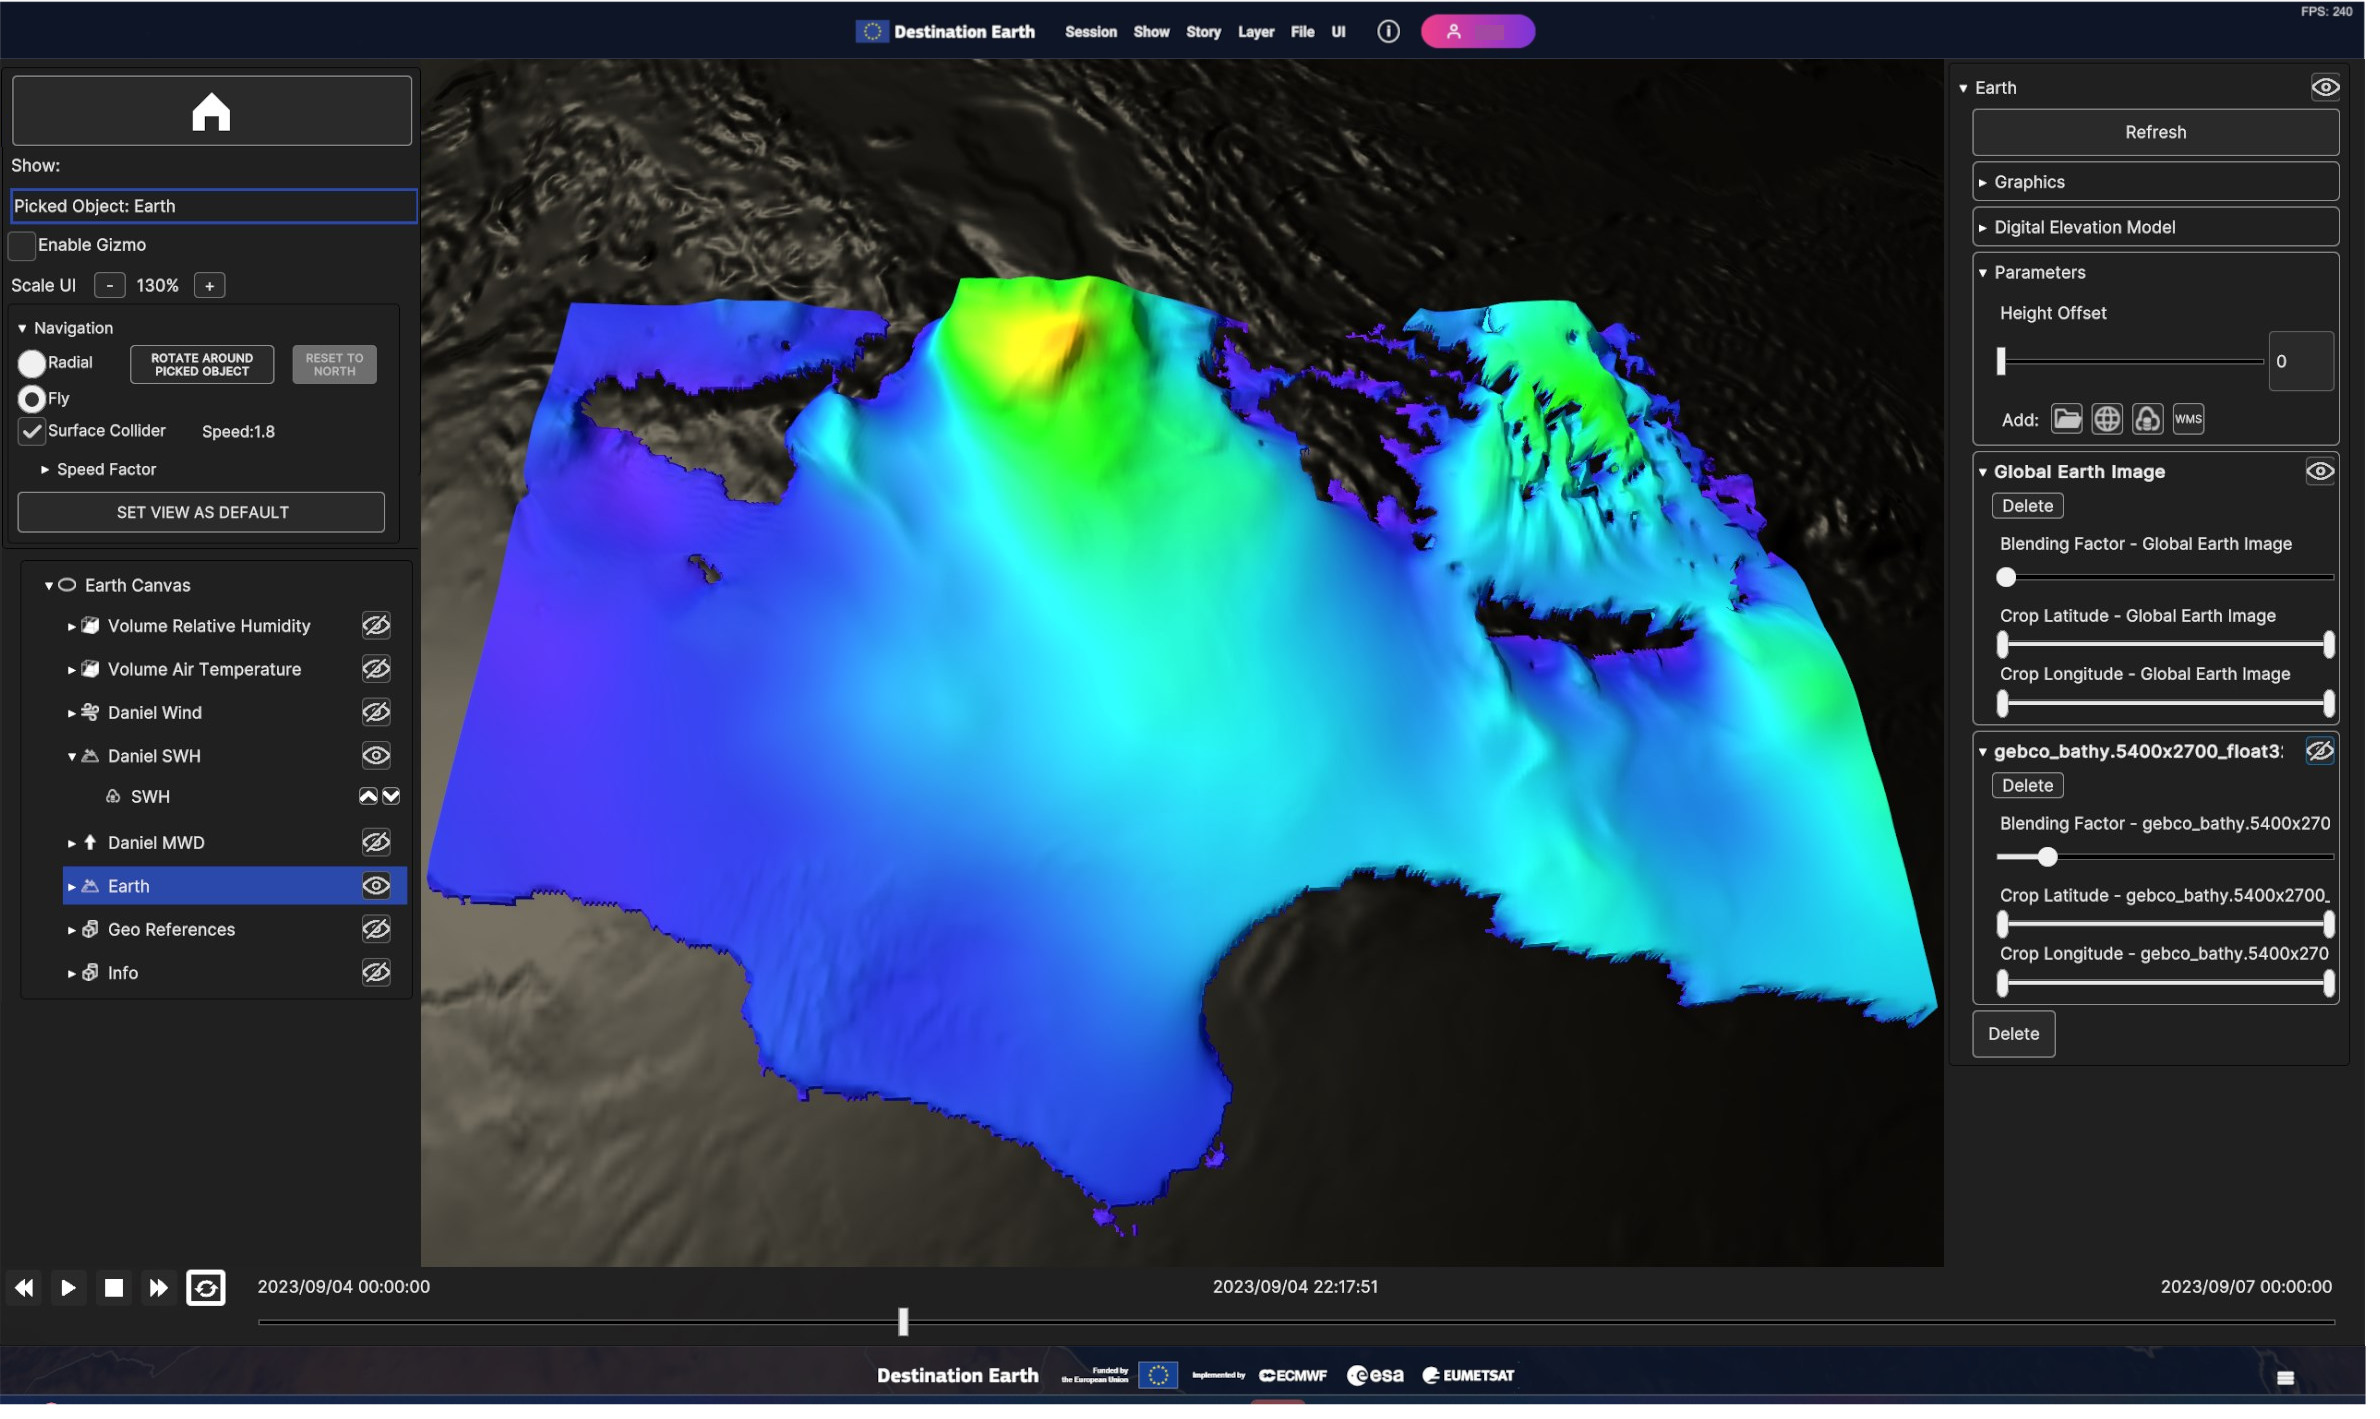Add layer via globe icon
The height and width of the screenshot is (1419, 2380).
click(x=2106, y=419)
